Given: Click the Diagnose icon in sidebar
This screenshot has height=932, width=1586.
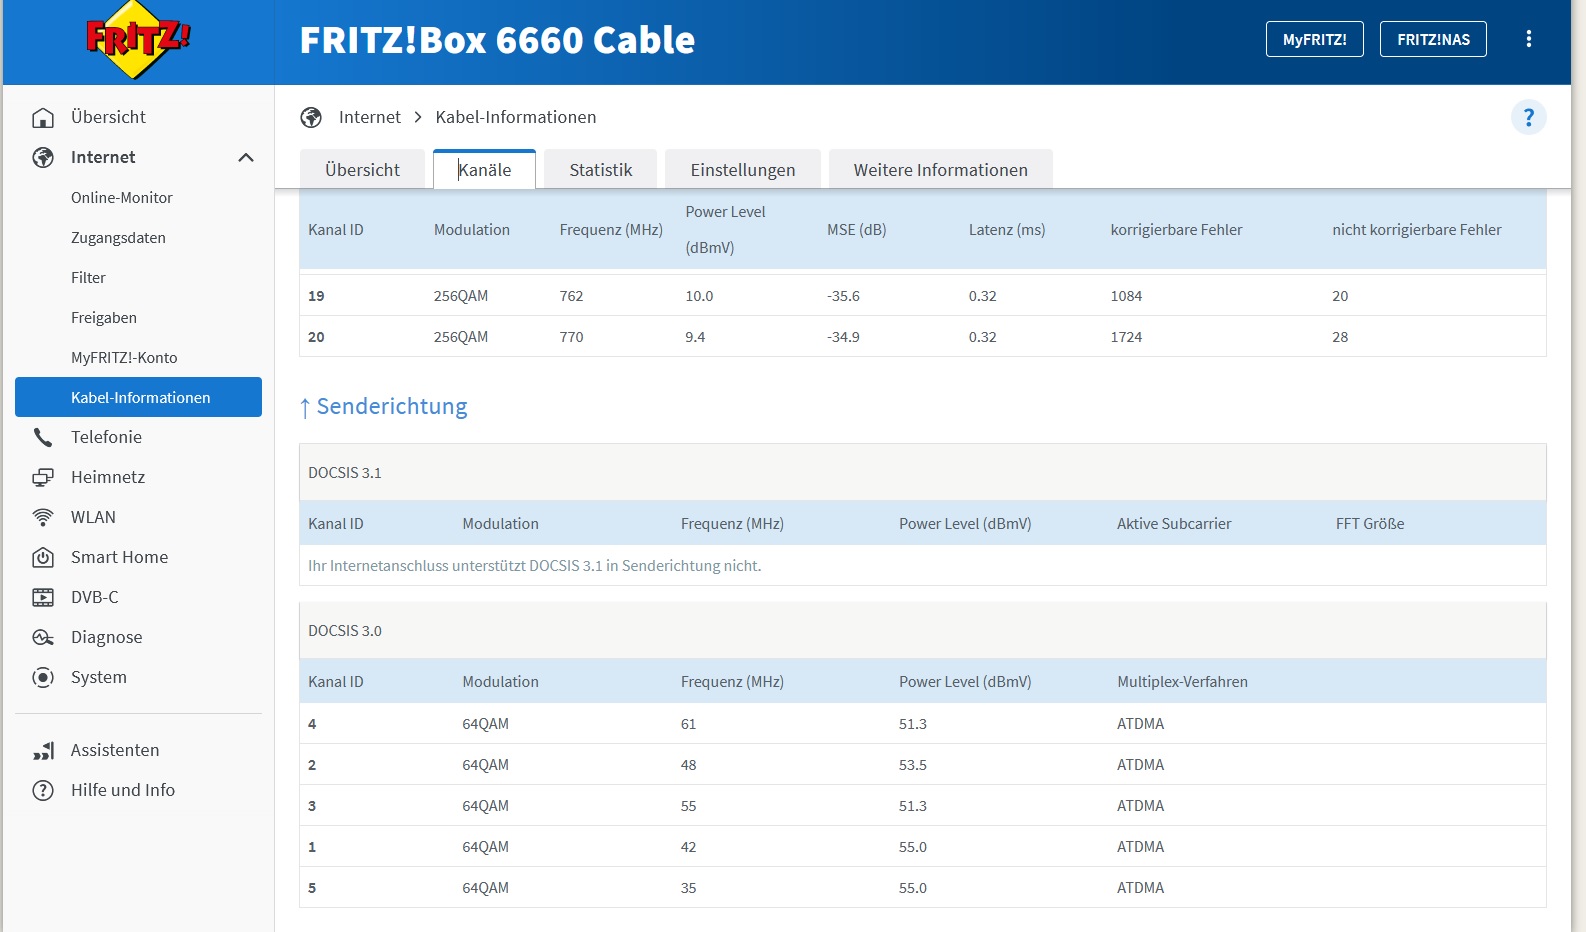Looking at the screenshot, I should [x=43, y=637].
